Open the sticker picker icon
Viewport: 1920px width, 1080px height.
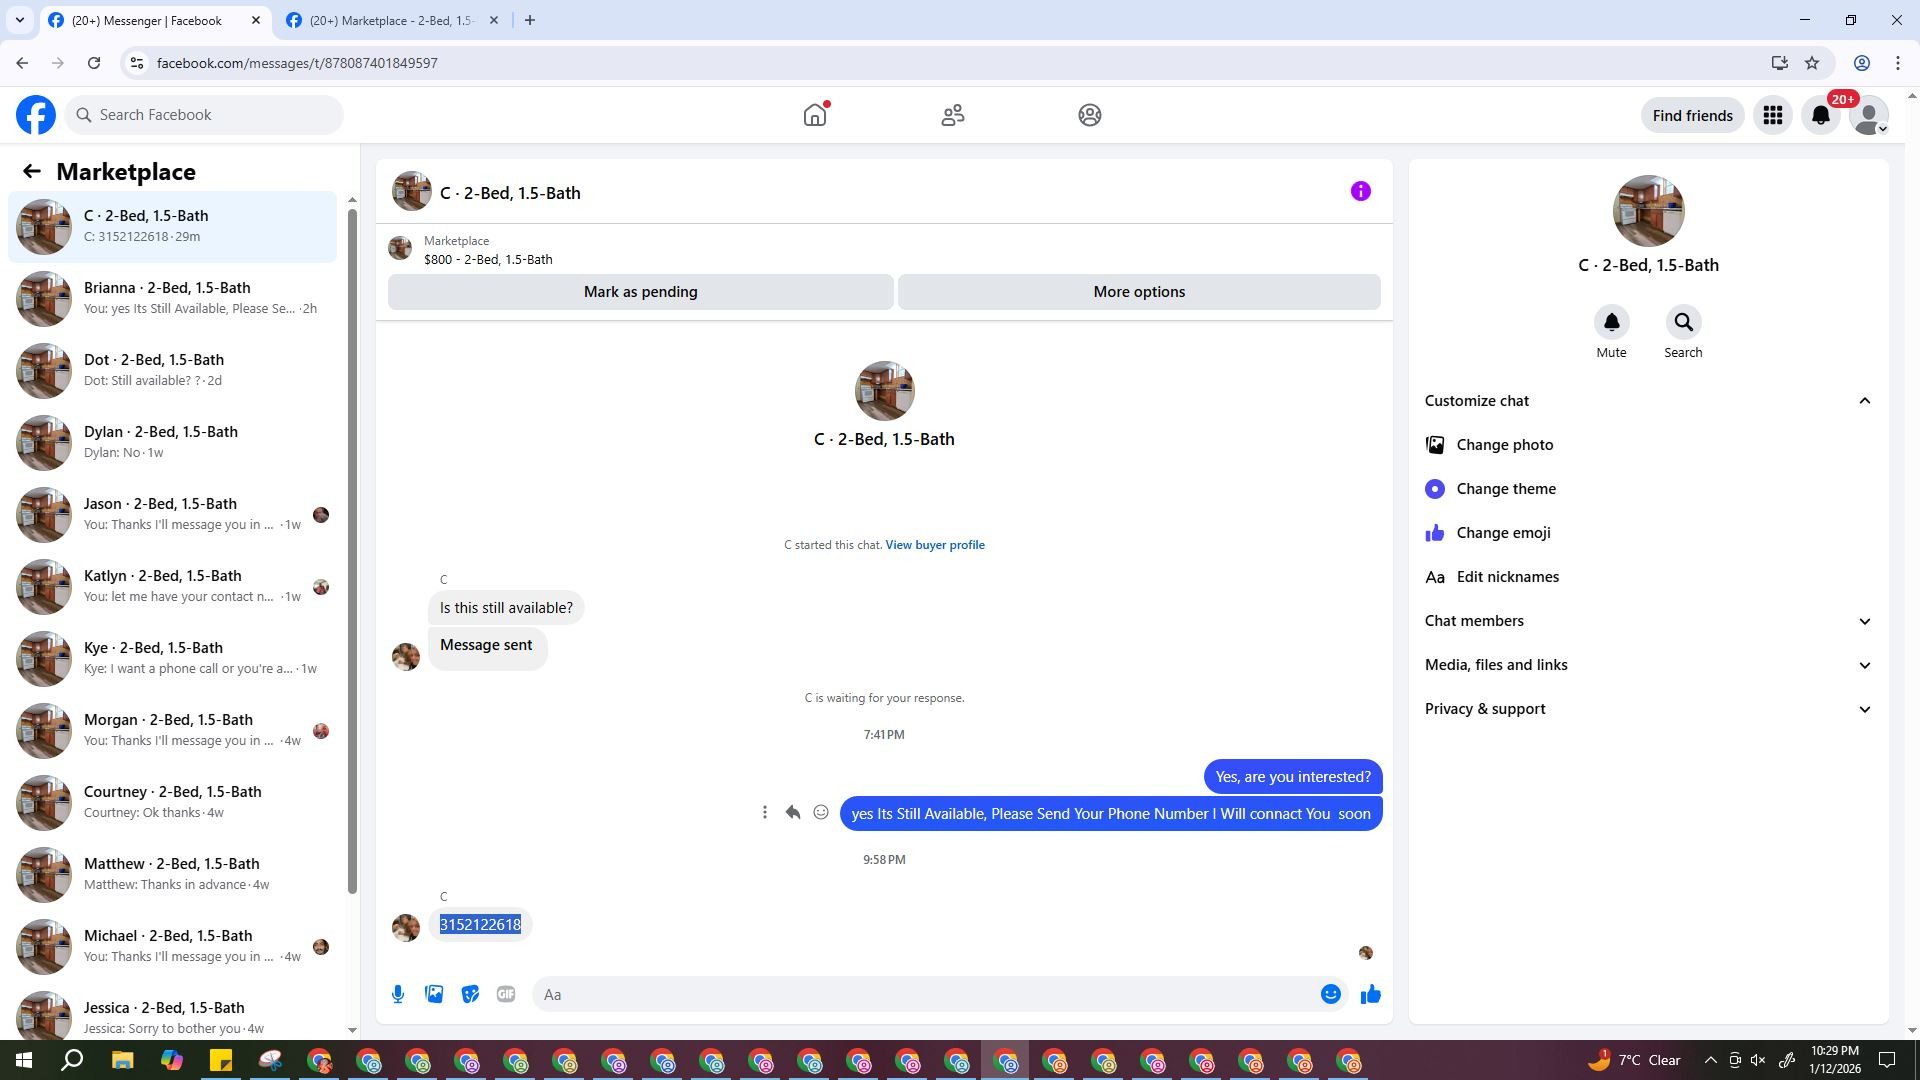coord(470,994)
